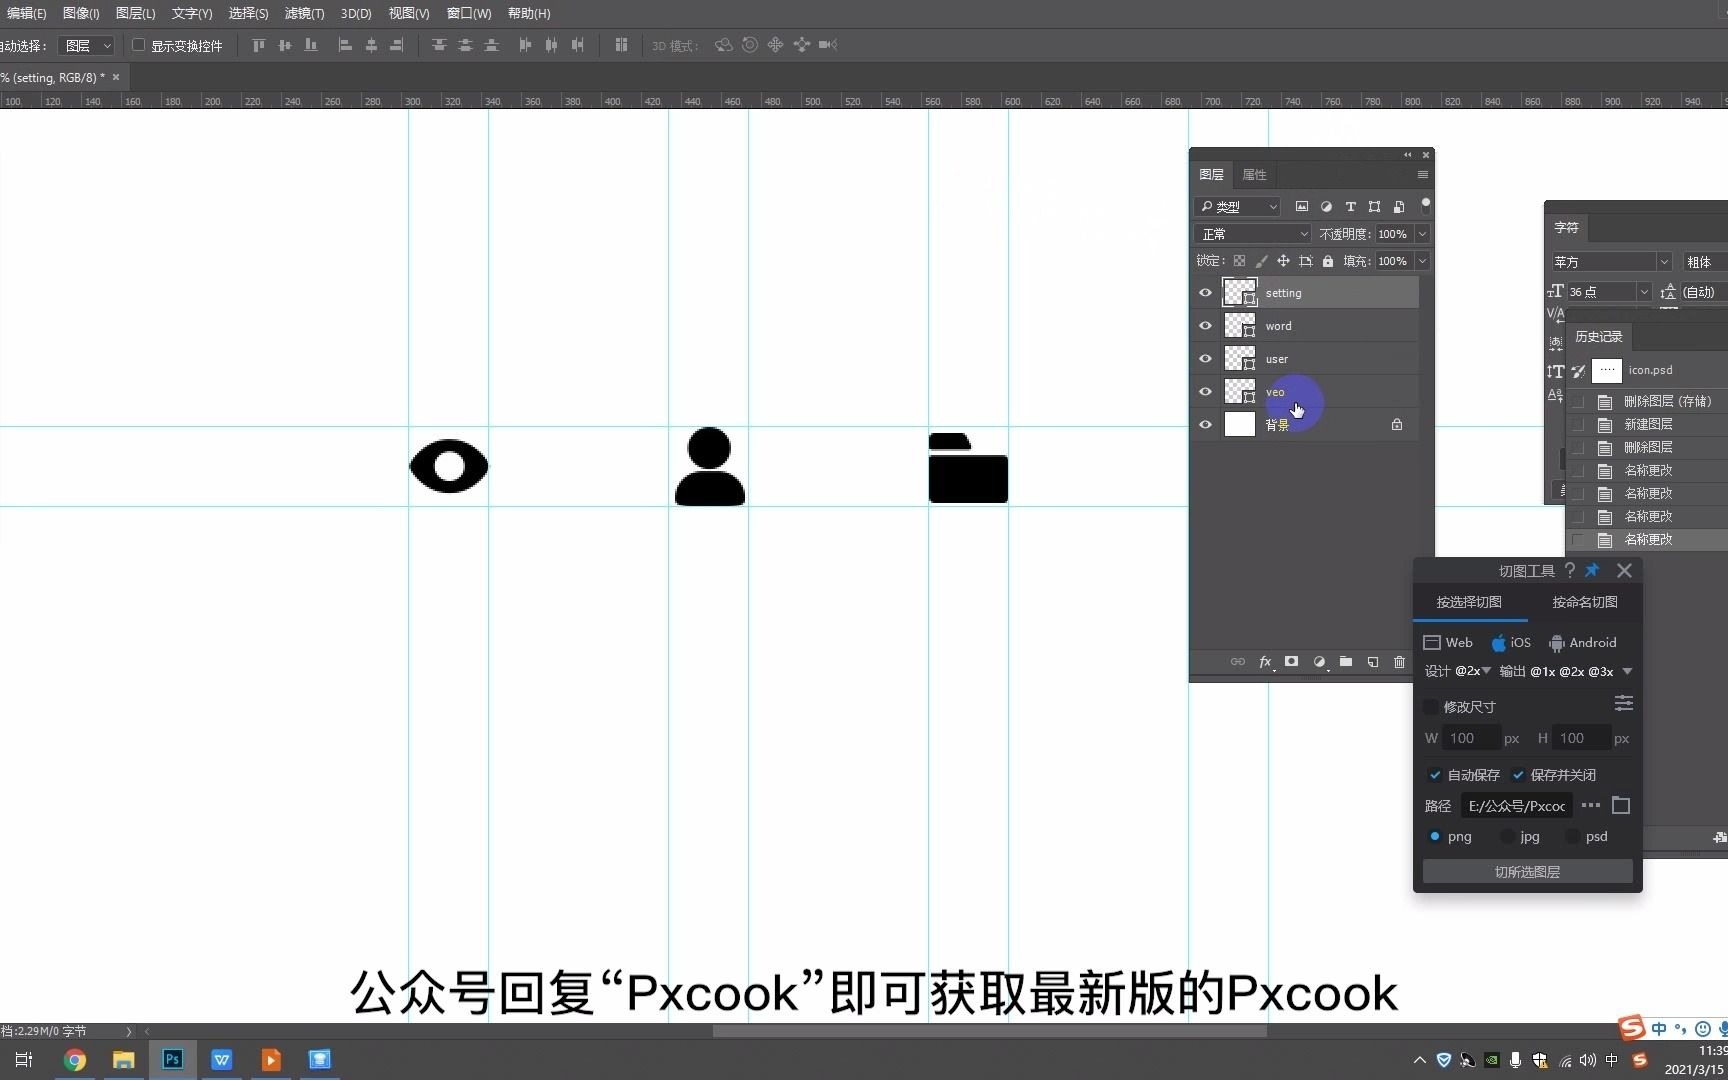Pin the slice tool panel
The width and height of the screenshot is (1728, 1080).
(1592, 570)
